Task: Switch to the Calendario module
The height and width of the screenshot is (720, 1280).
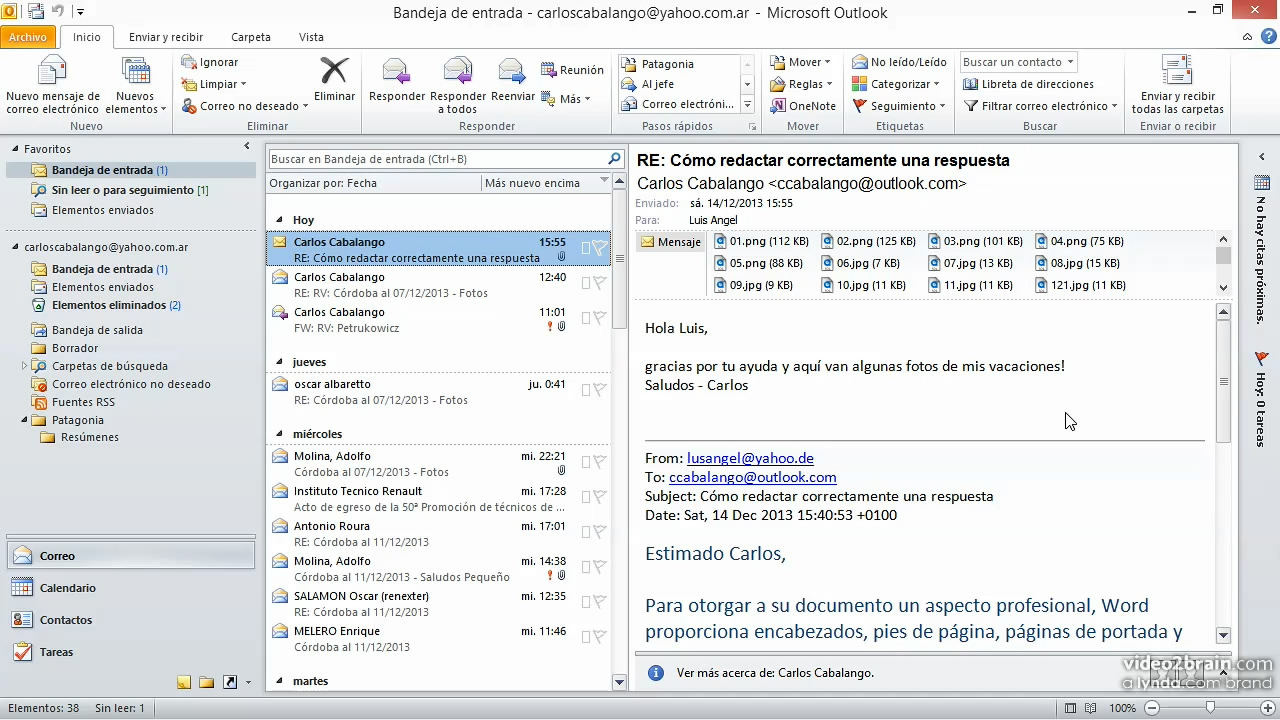Action: (x=130, y=588)
